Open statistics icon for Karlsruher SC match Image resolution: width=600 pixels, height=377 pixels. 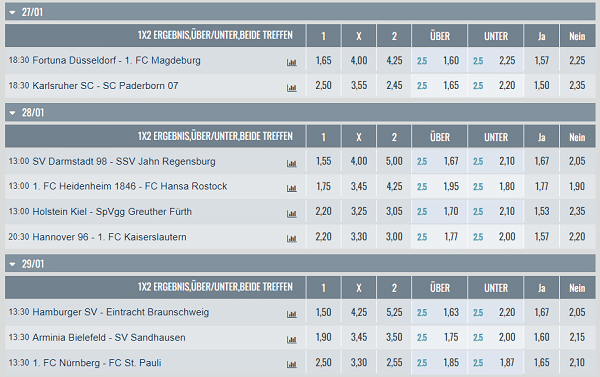click(x=292, y=88)
